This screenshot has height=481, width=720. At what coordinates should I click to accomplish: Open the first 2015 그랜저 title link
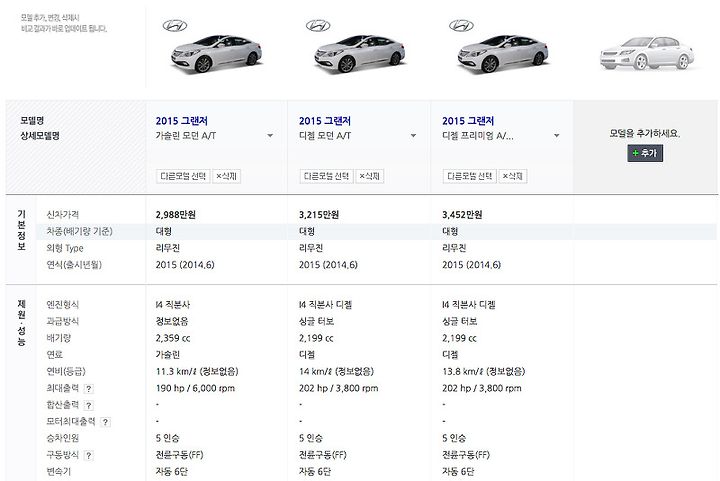[182, 121]
